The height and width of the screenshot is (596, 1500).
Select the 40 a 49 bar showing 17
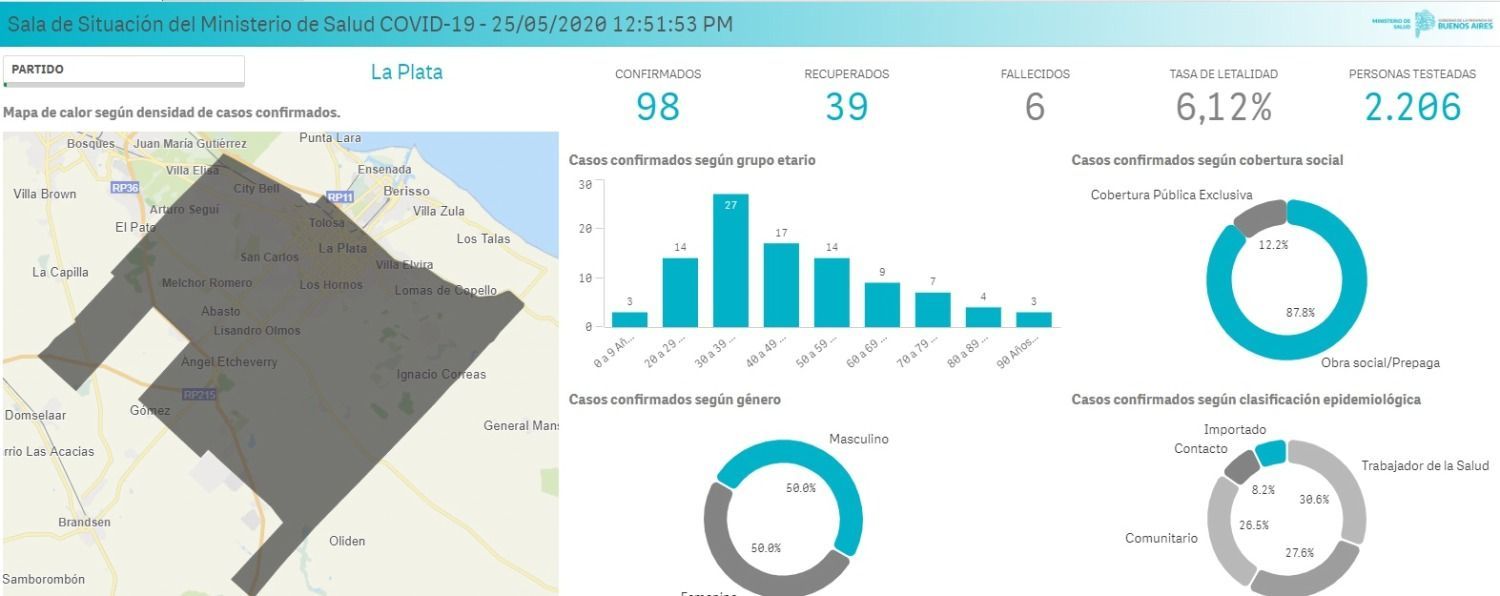(781, 285)
